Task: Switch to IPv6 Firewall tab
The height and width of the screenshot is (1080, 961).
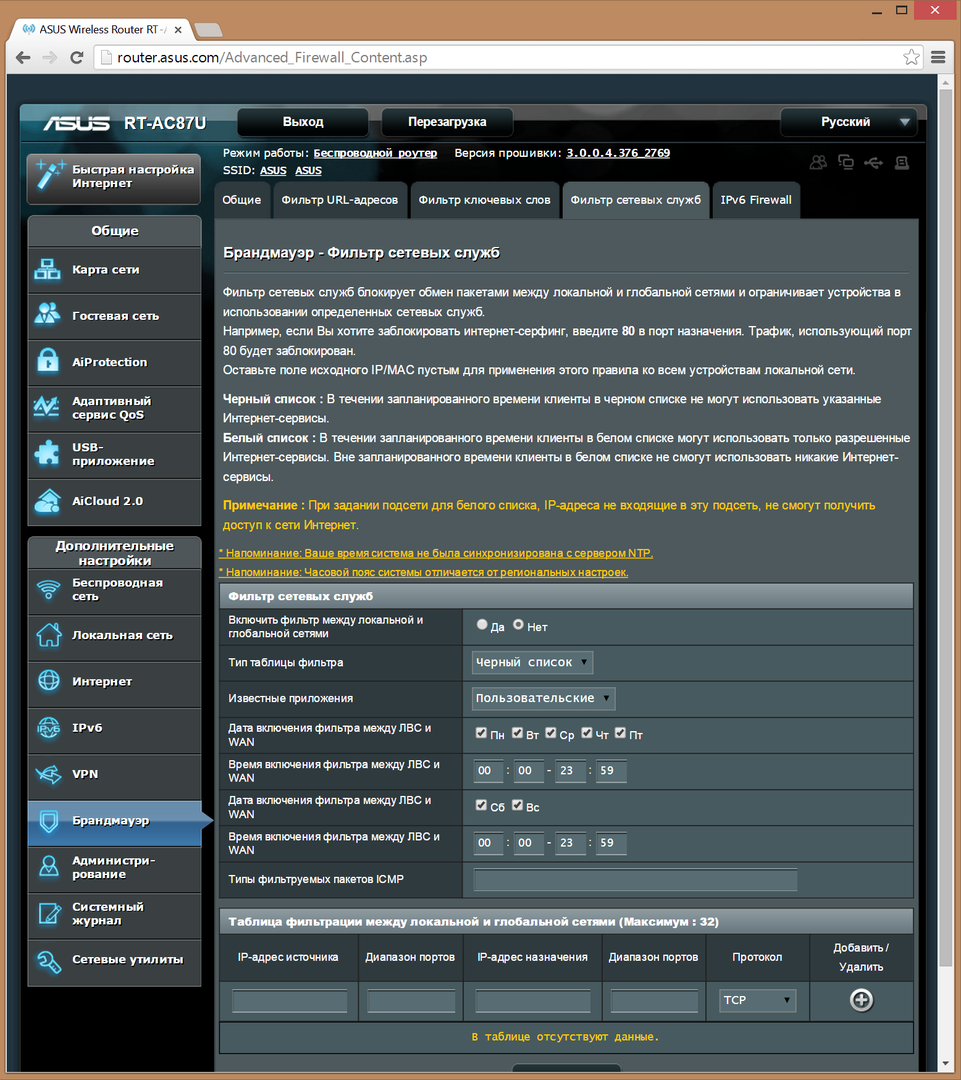Action: click(x=756, y=200)
